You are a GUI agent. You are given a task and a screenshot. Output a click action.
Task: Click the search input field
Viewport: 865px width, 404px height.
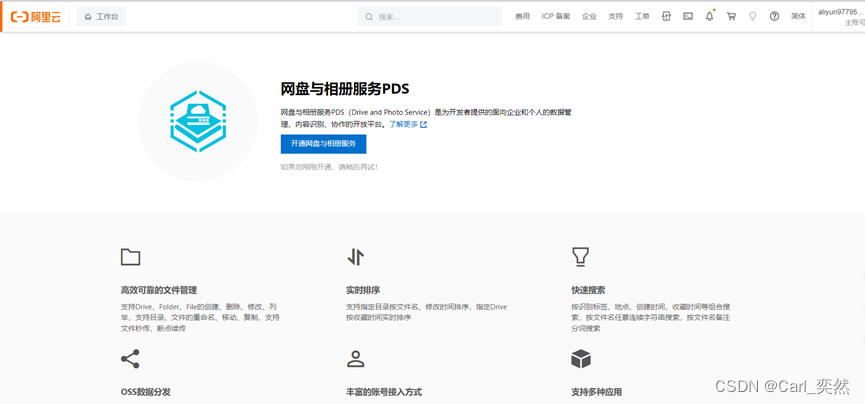tap(430, 17)
